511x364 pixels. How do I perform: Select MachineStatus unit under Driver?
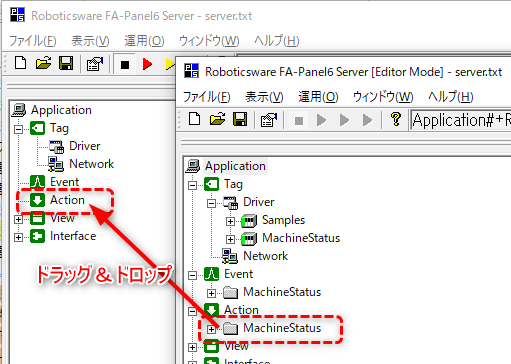point(301,238)
